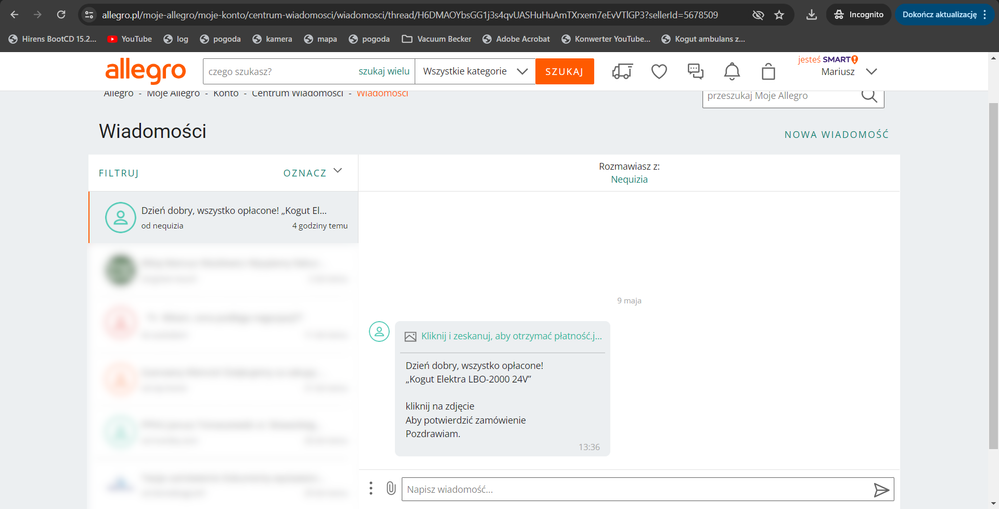The image size is (999, 509).
Task: Open the Kliknij i zeskanuj image attachment
Action: pyautogui.click(x=502, y=337)
